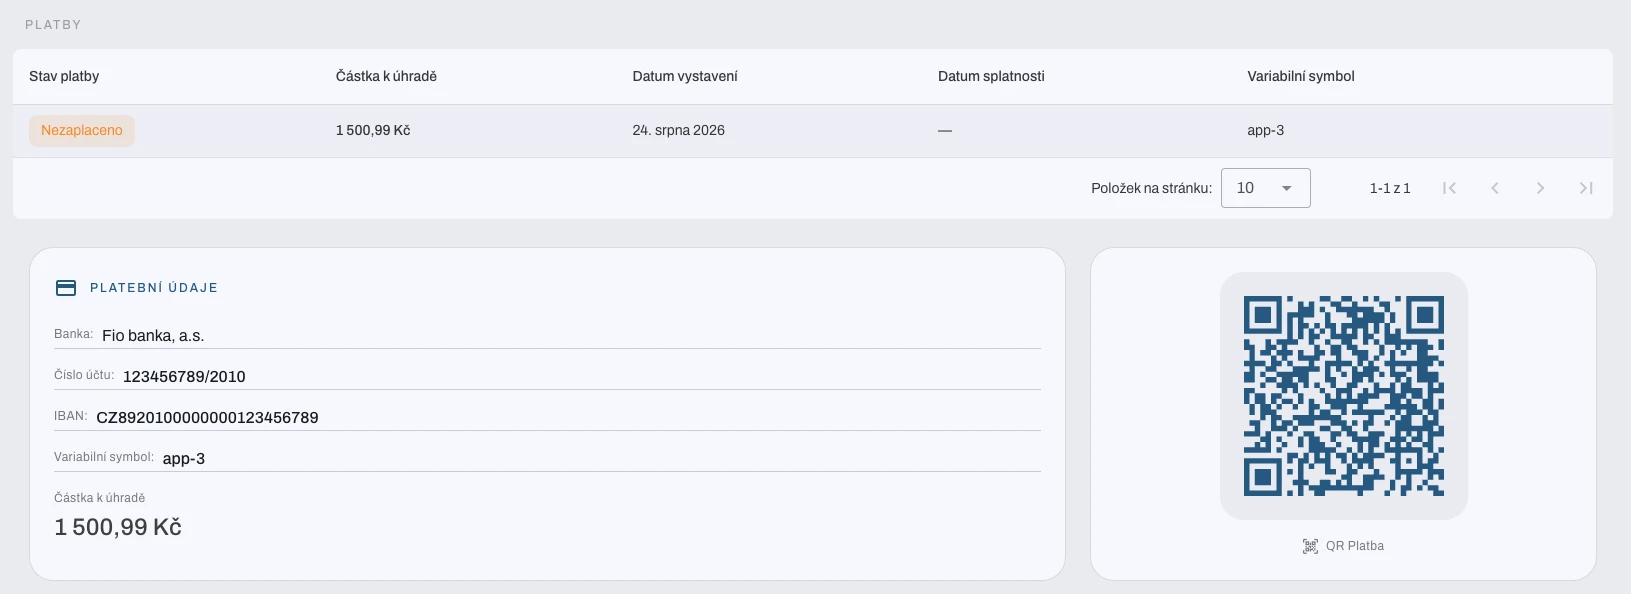Click the date 24. srpna 2026
Viewport: 1631px width, 594px height.
[x=678, y=130]
